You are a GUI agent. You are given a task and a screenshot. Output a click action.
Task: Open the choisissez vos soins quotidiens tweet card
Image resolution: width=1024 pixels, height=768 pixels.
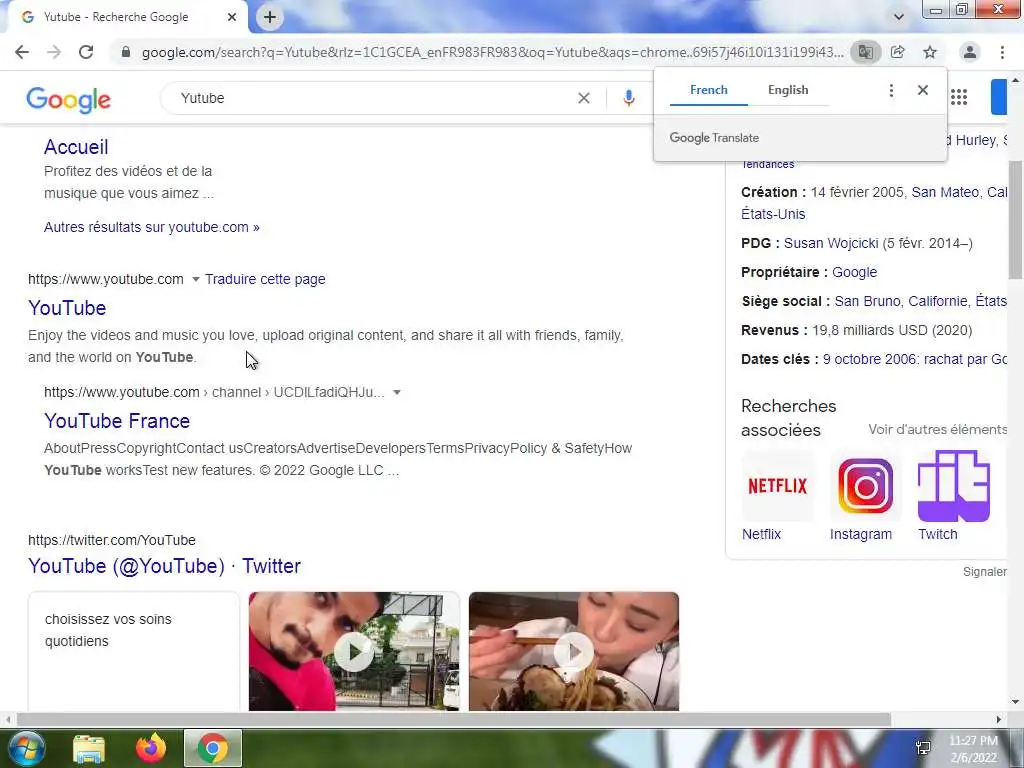tap(134, 651)
